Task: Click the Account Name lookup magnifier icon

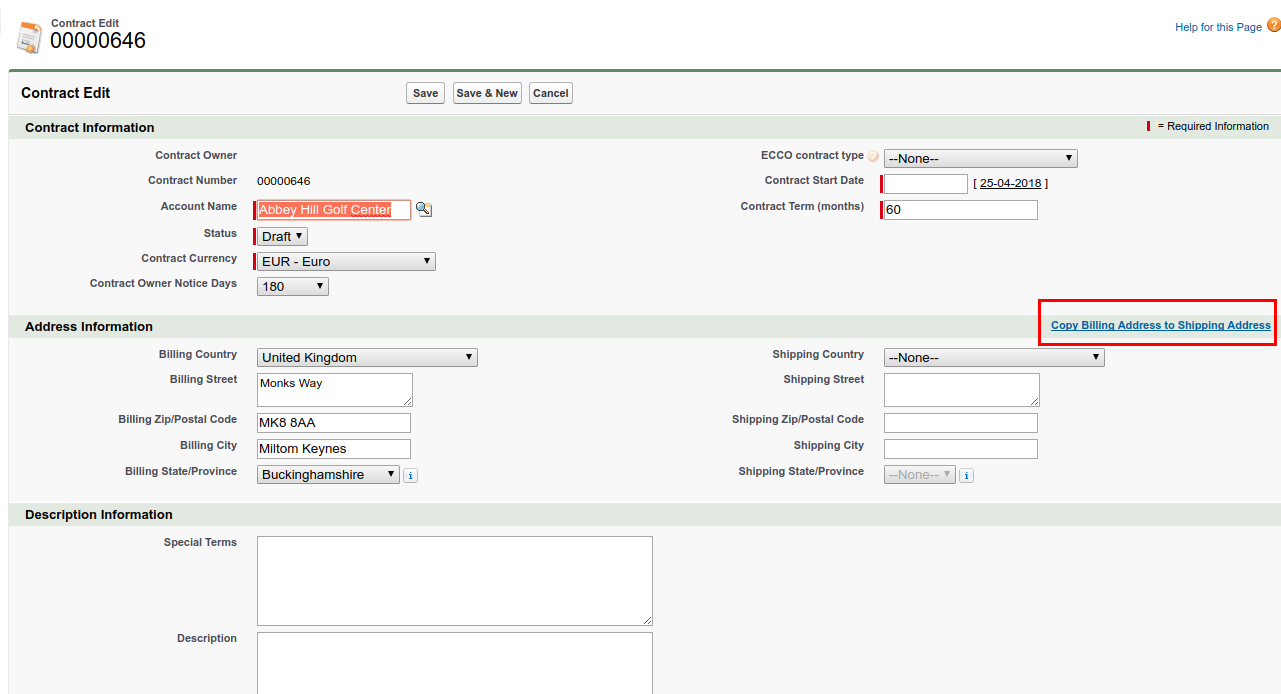Action: [424, 209]
